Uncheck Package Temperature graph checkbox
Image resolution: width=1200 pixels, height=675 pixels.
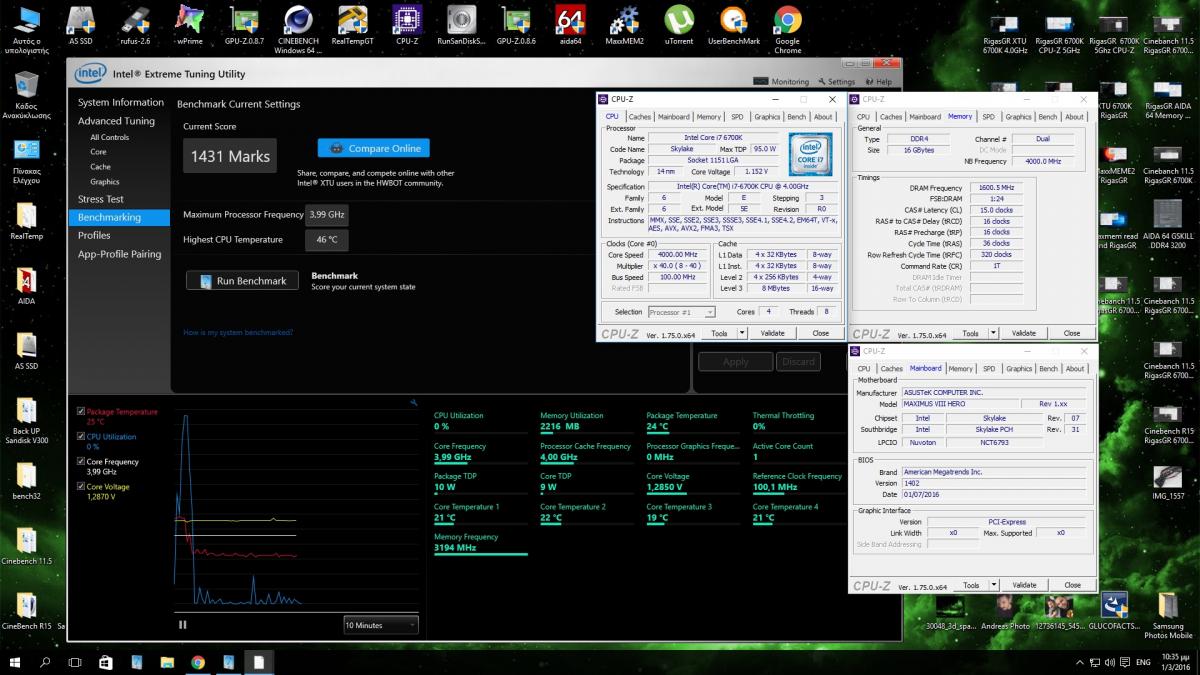pos(82,412)
